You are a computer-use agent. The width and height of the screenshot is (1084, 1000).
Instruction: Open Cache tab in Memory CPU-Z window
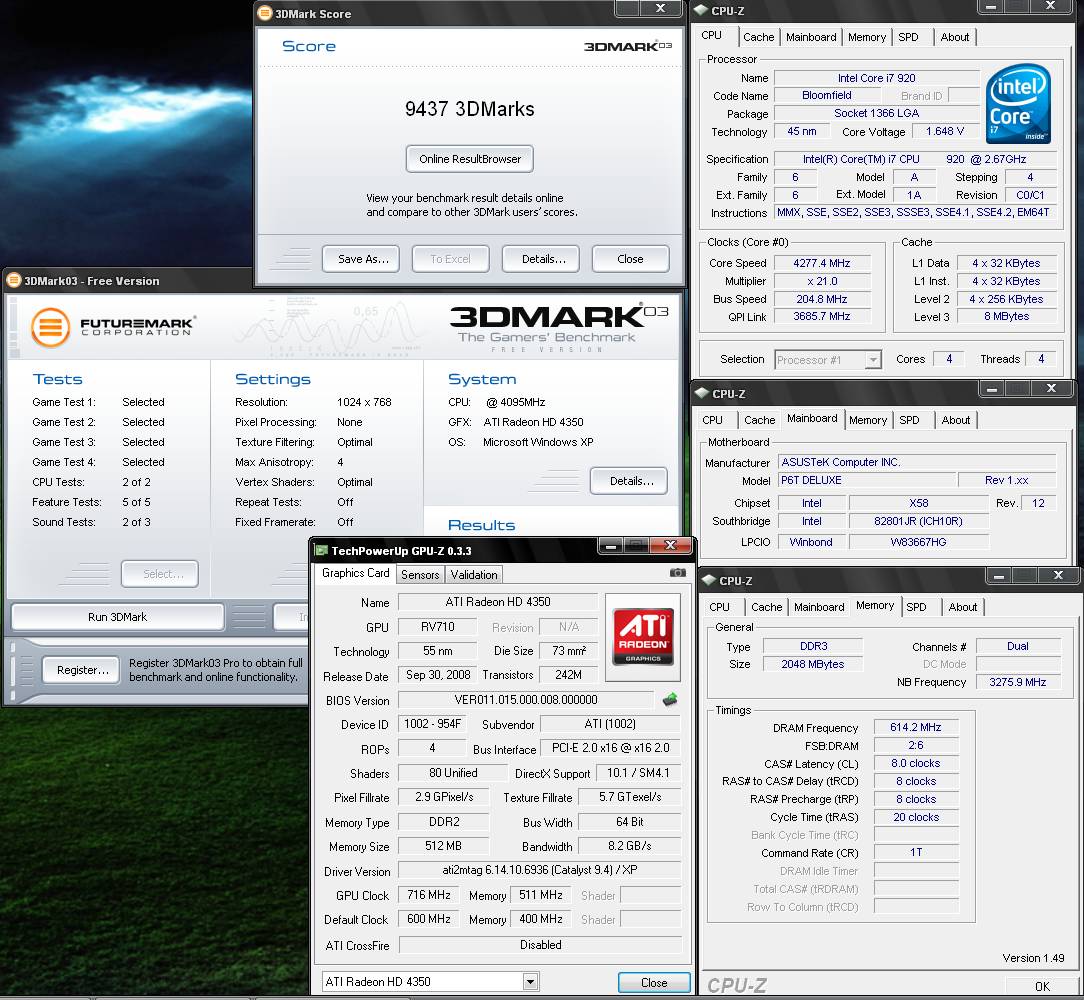(x=766, y=607)
